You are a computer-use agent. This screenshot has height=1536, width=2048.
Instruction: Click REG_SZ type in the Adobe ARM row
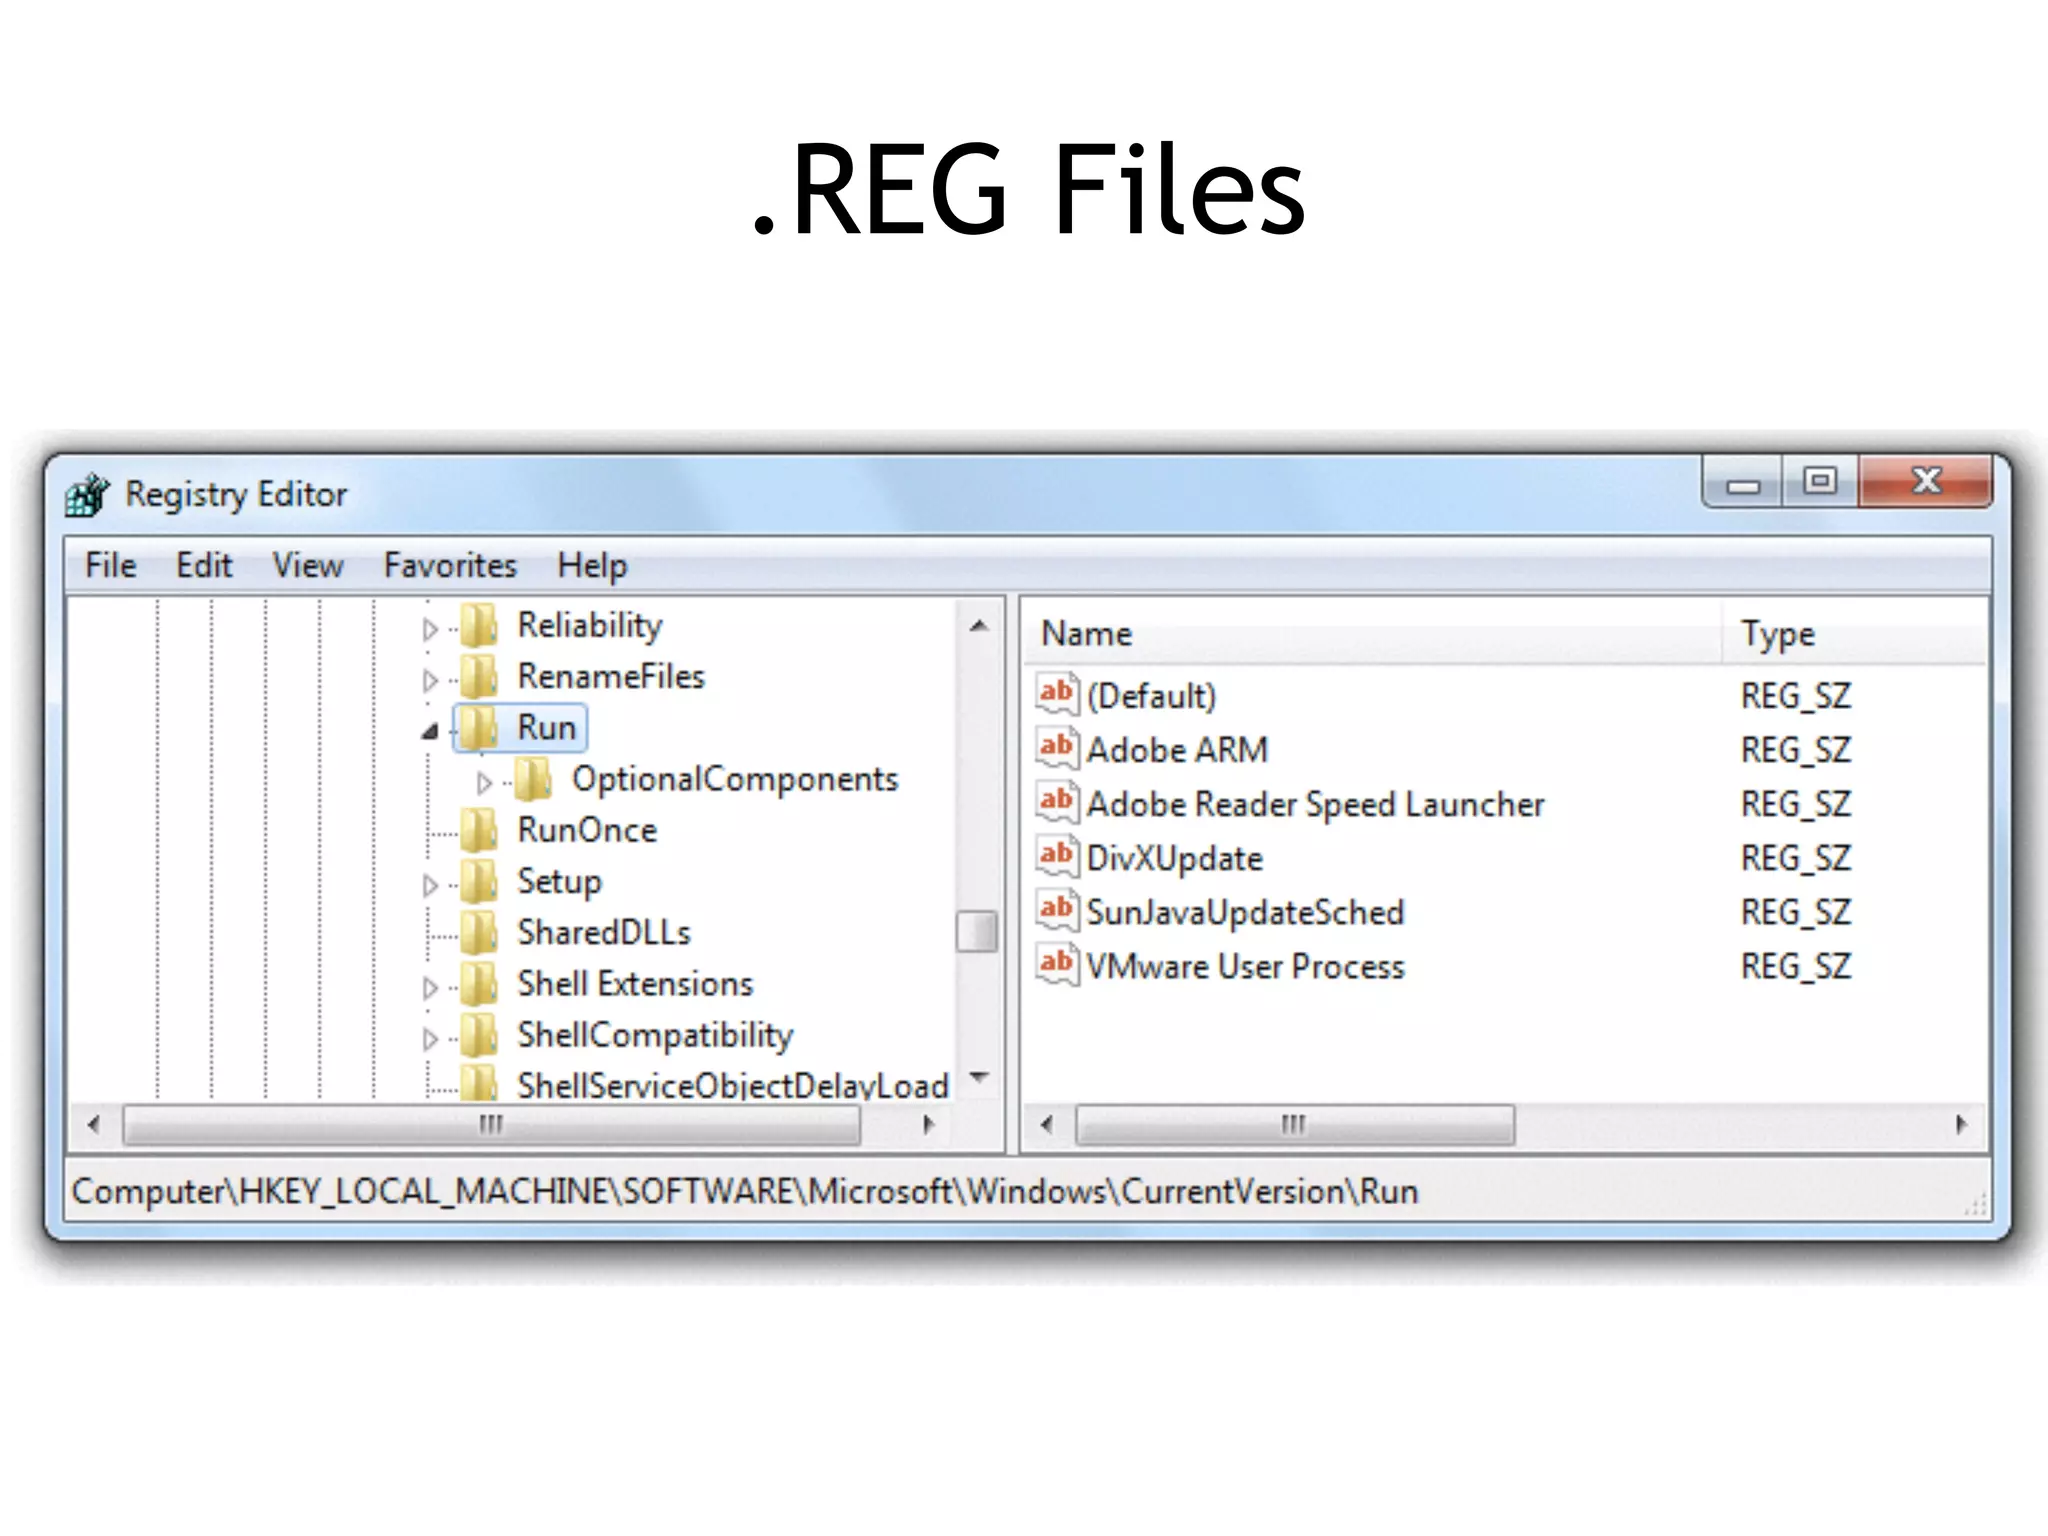coord(1796,750)
